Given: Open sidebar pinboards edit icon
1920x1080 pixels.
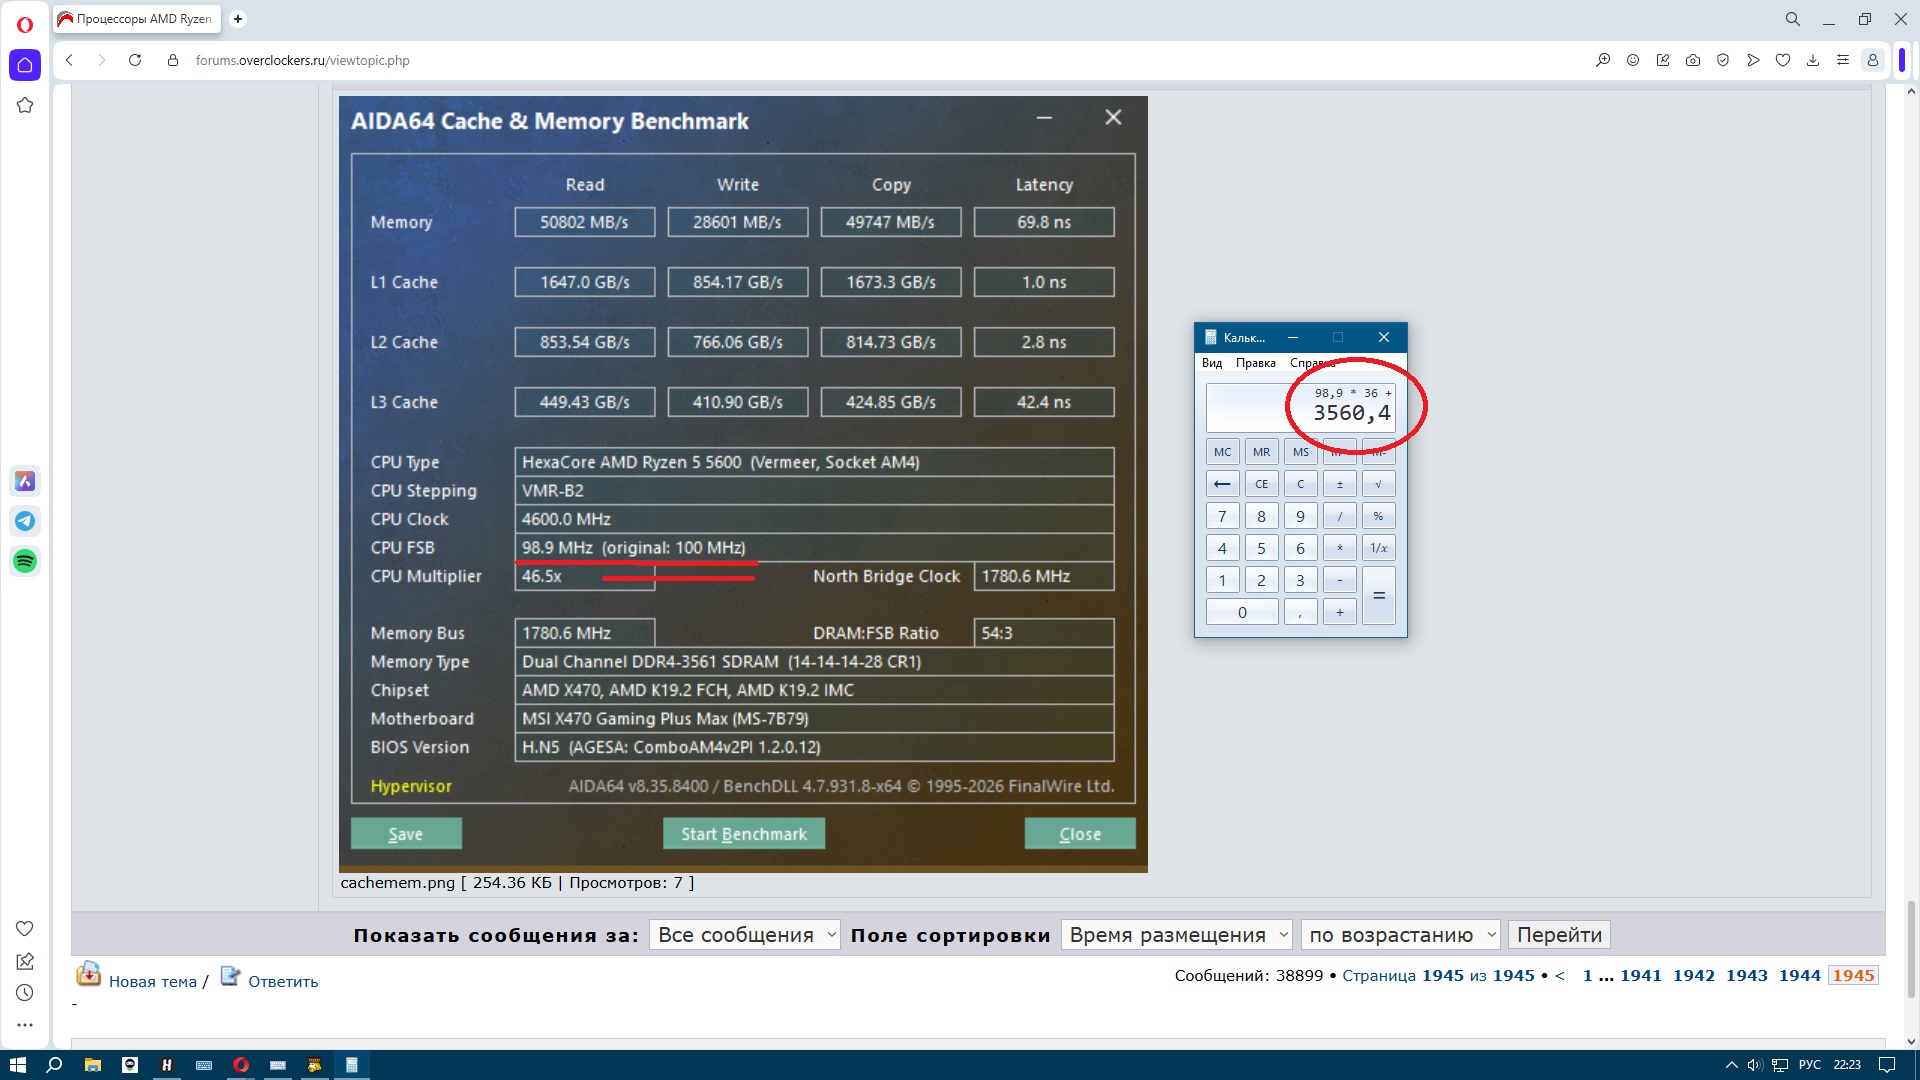Looking at the screenshot, I should pyautogui.click(x=25, y=961).
